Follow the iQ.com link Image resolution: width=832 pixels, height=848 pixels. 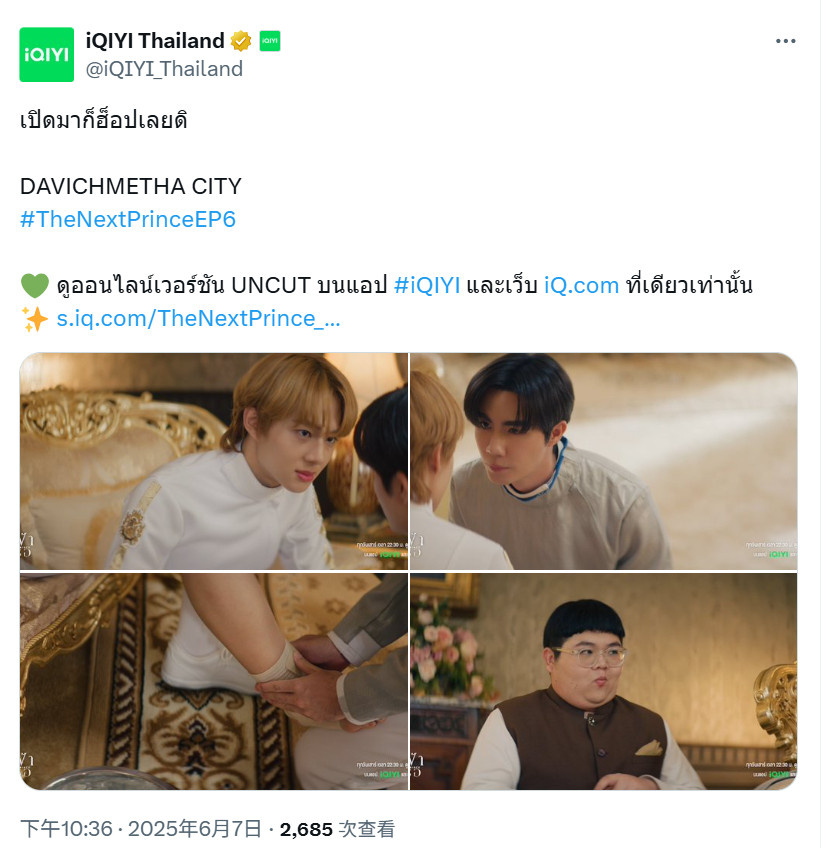[x=581, y=285]
